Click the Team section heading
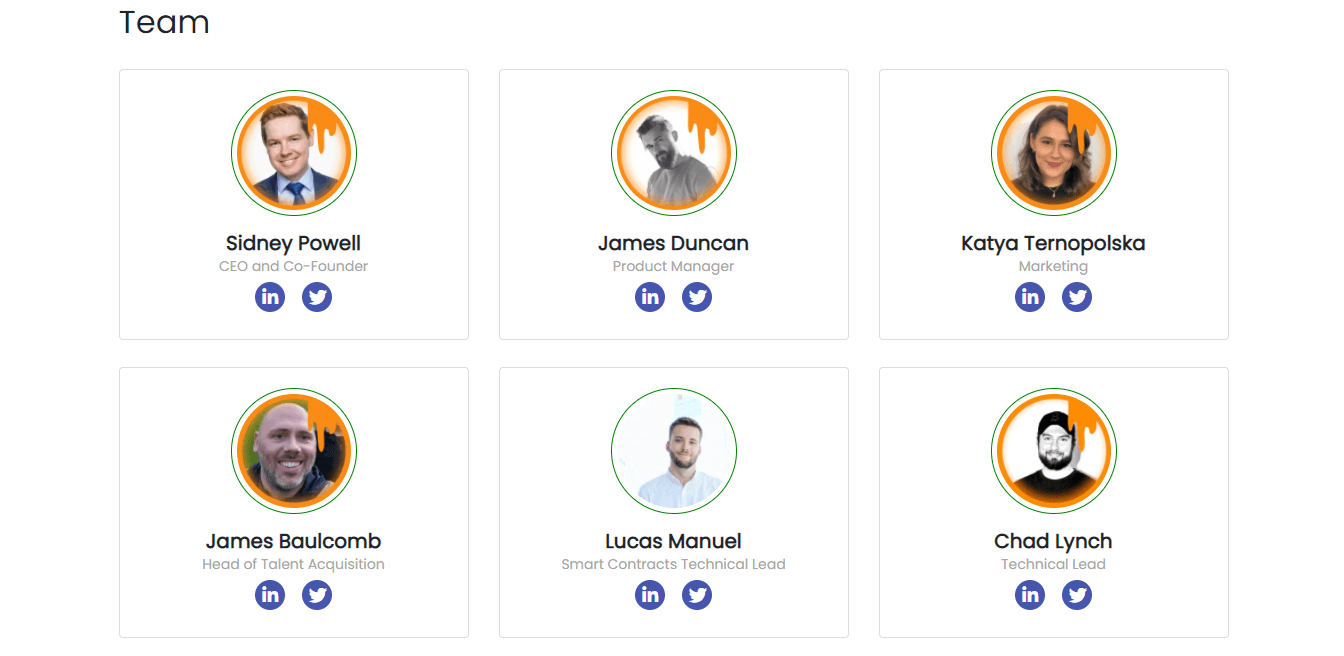The width and height of the screenshot is (1344, 656). [x=164, y=22]
